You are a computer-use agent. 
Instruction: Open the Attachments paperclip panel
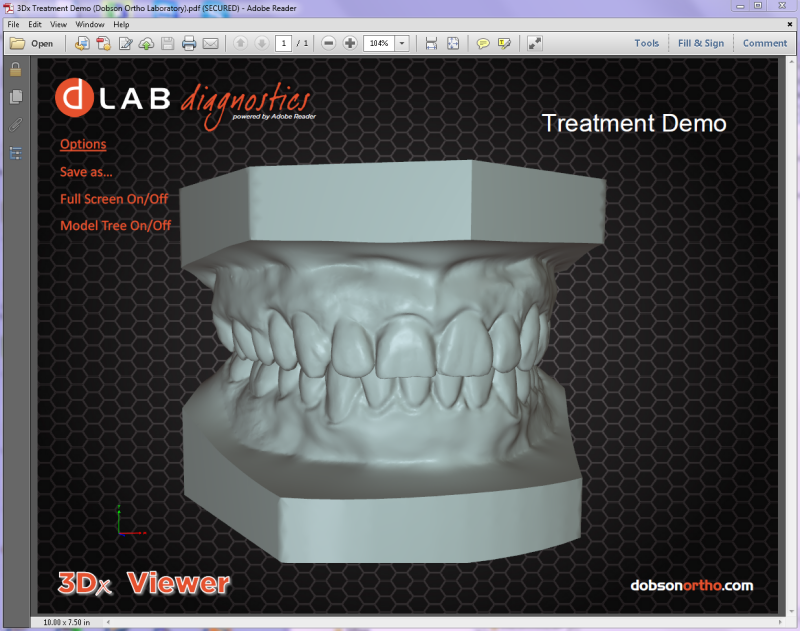[16, 125]
